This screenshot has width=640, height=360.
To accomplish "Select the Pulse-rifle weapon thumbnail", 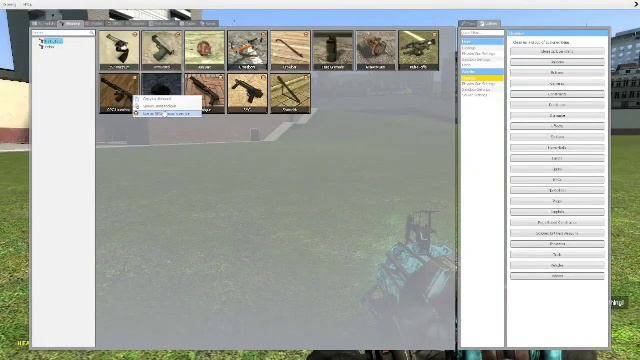I will pos(419,50).
